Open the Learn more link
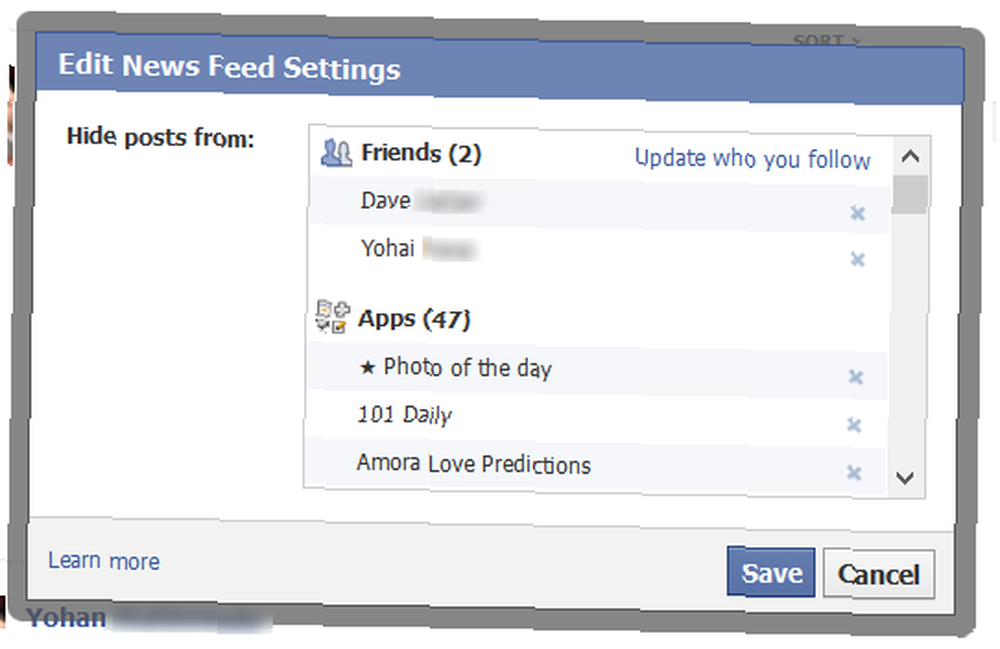The height and width of the screenshot is (649, 1000). (104, 561)
